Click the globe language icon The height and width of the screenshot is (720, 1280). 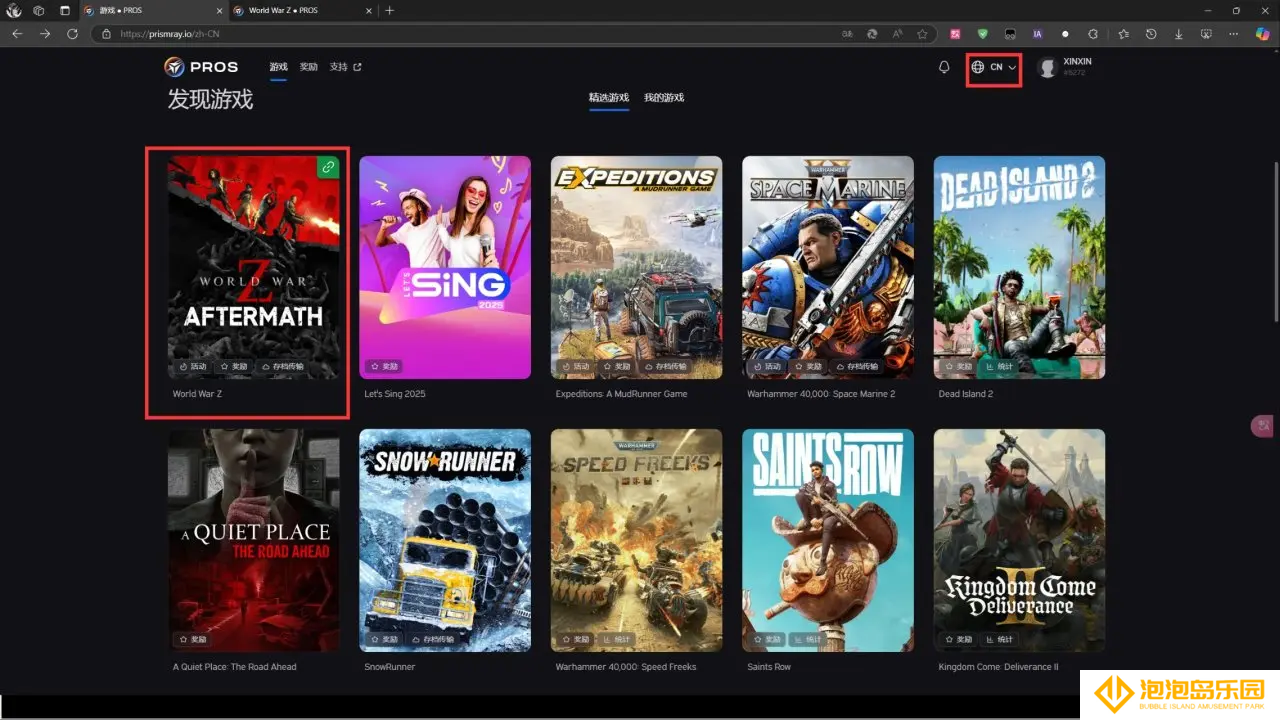tap(978, 67)
